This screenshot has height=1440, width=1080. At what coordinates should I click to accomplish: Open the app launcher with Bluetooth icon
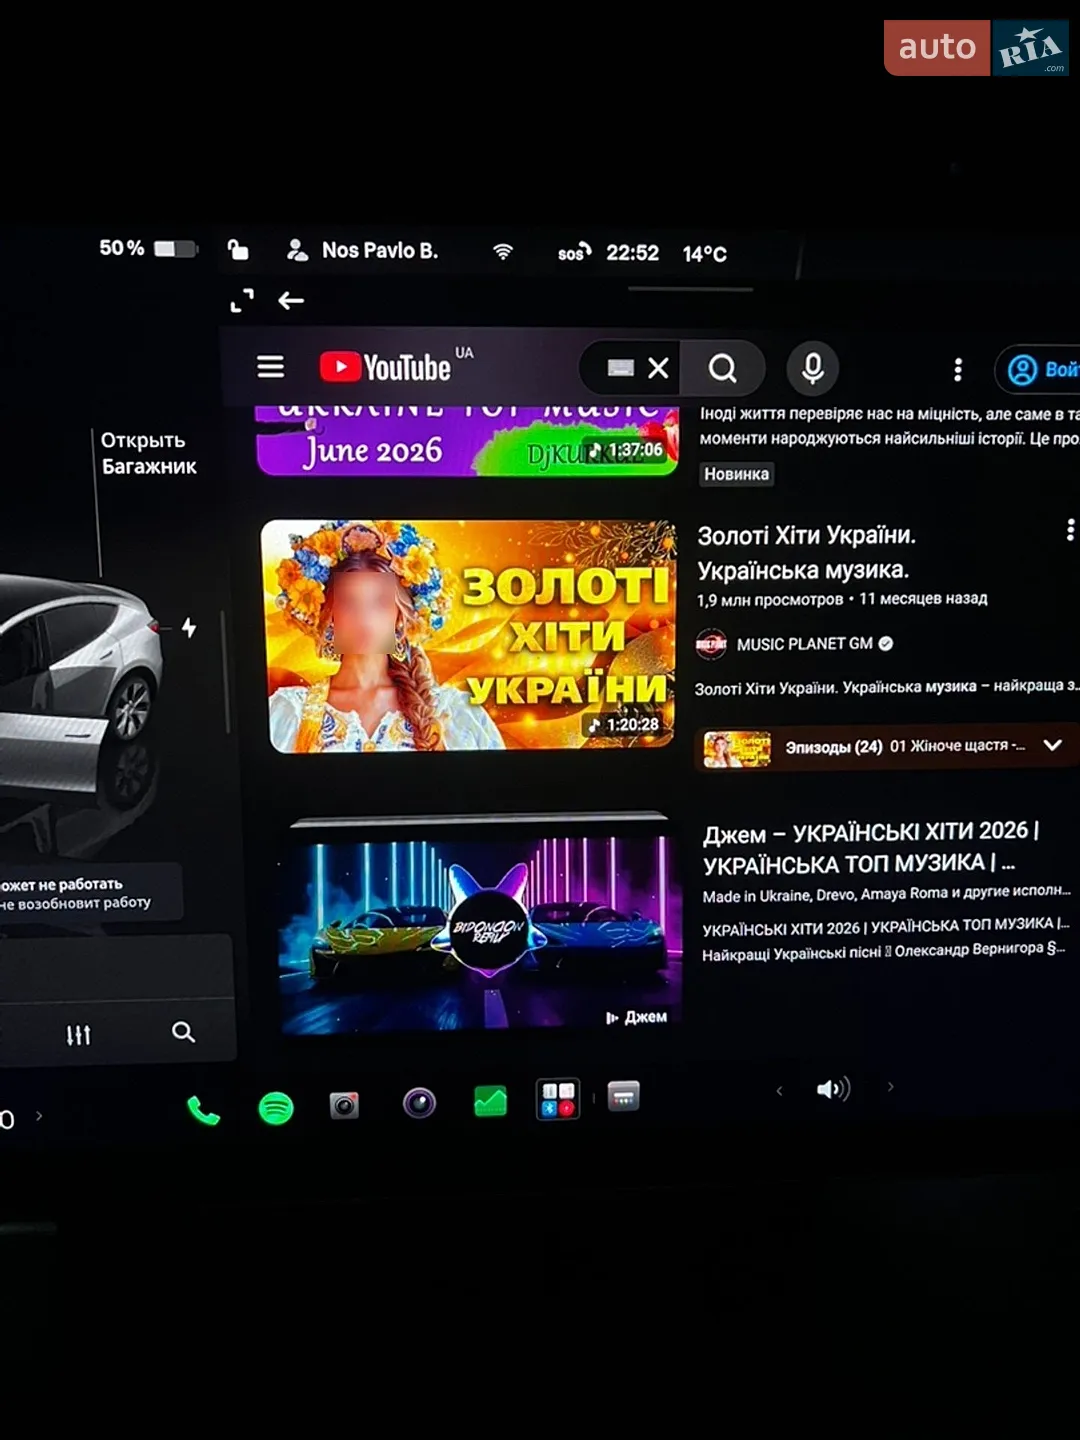tap(558, 1099)
